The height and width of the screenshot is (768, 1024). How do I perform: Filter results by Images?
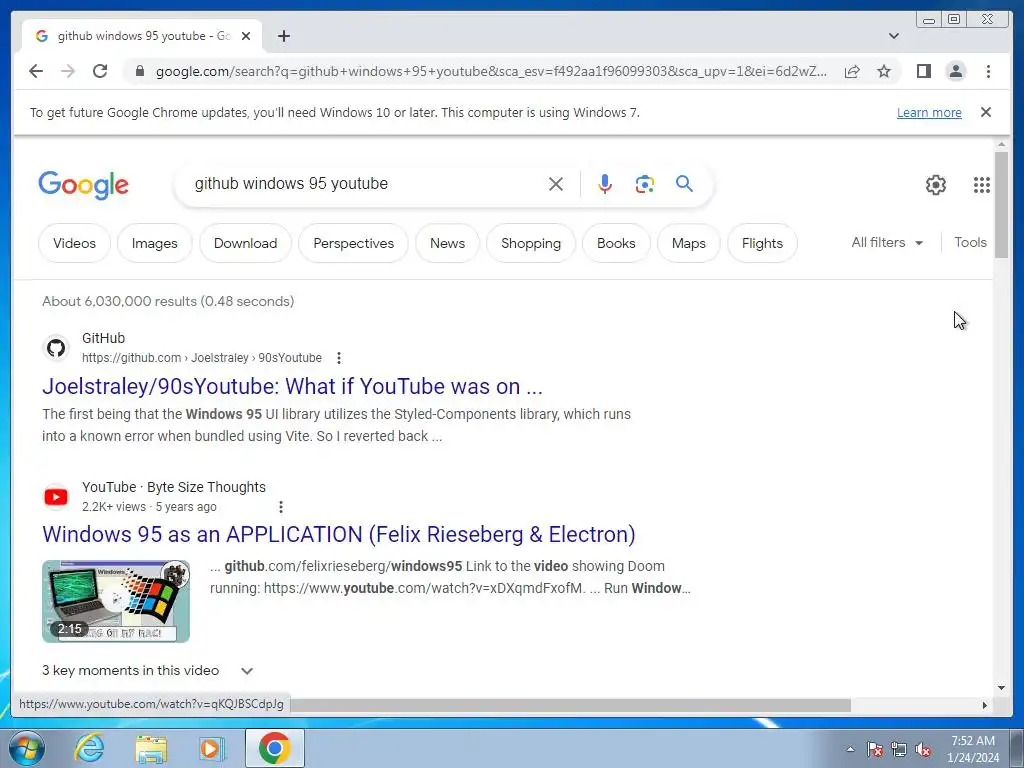[155, 243]
